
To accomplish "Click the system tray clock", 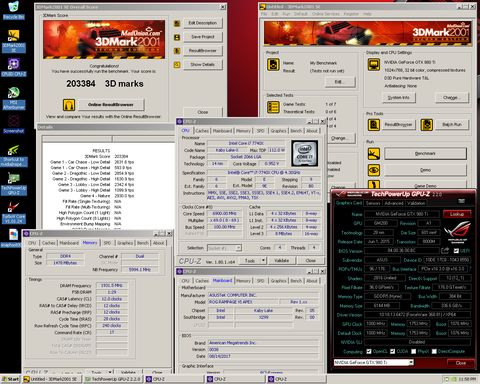I will (467, 379).
